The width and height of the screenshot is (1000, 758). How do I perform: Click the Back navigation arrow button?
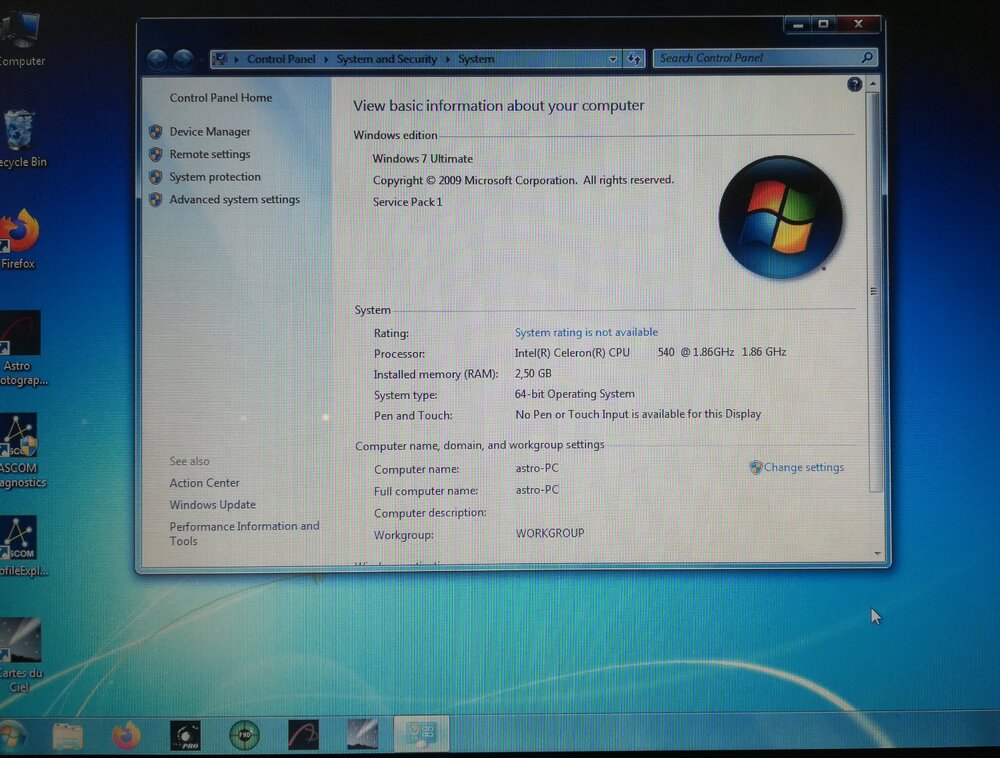coord(157,59)
